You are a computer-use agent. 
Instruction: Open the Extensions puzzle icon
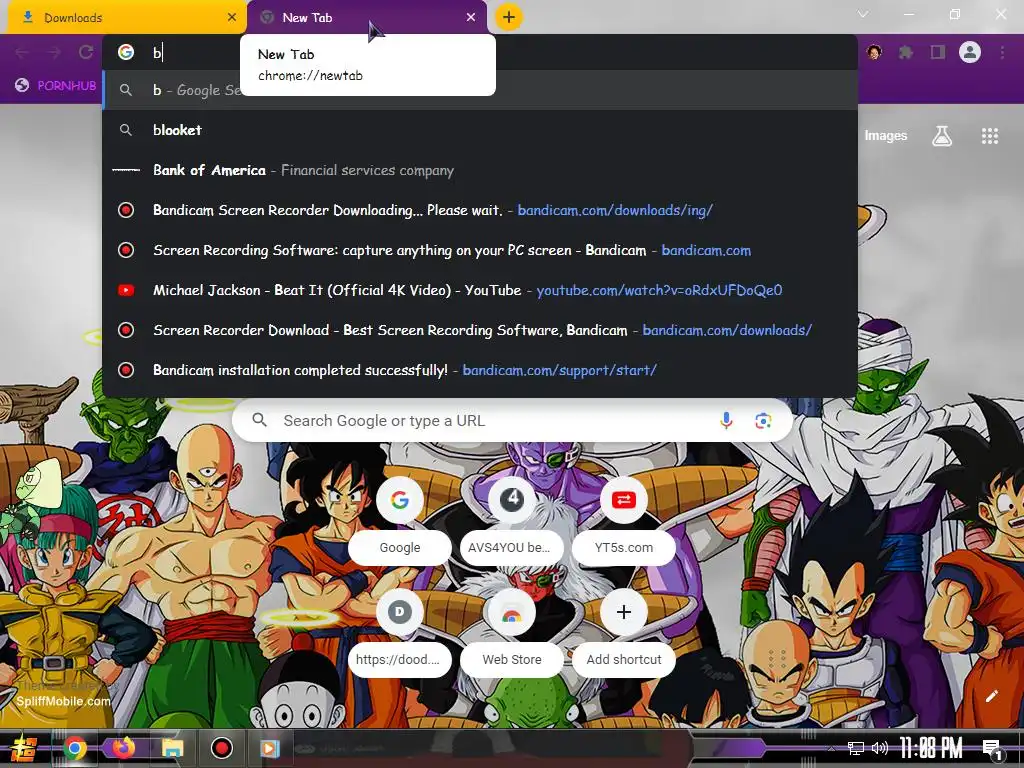tap(906, 52)
